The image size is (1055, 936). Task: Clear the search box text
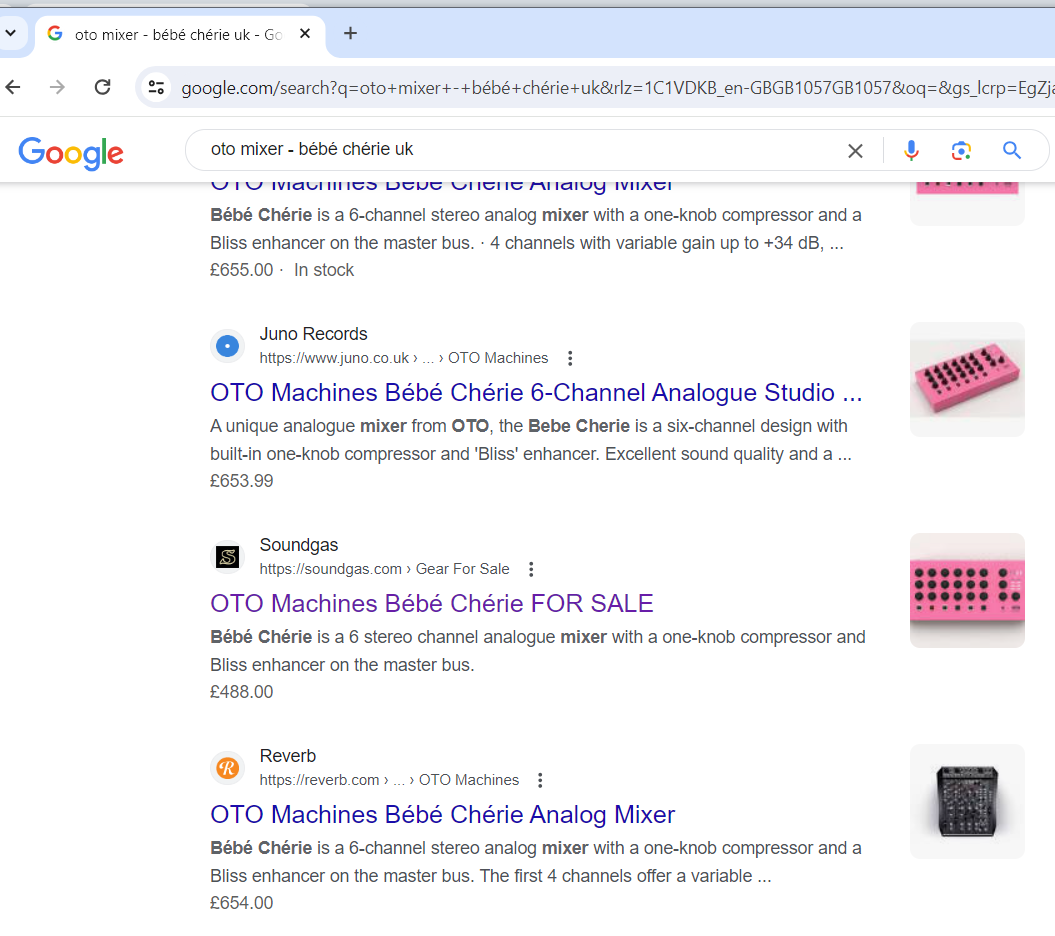pyautogui.click(x=855, y=151)
